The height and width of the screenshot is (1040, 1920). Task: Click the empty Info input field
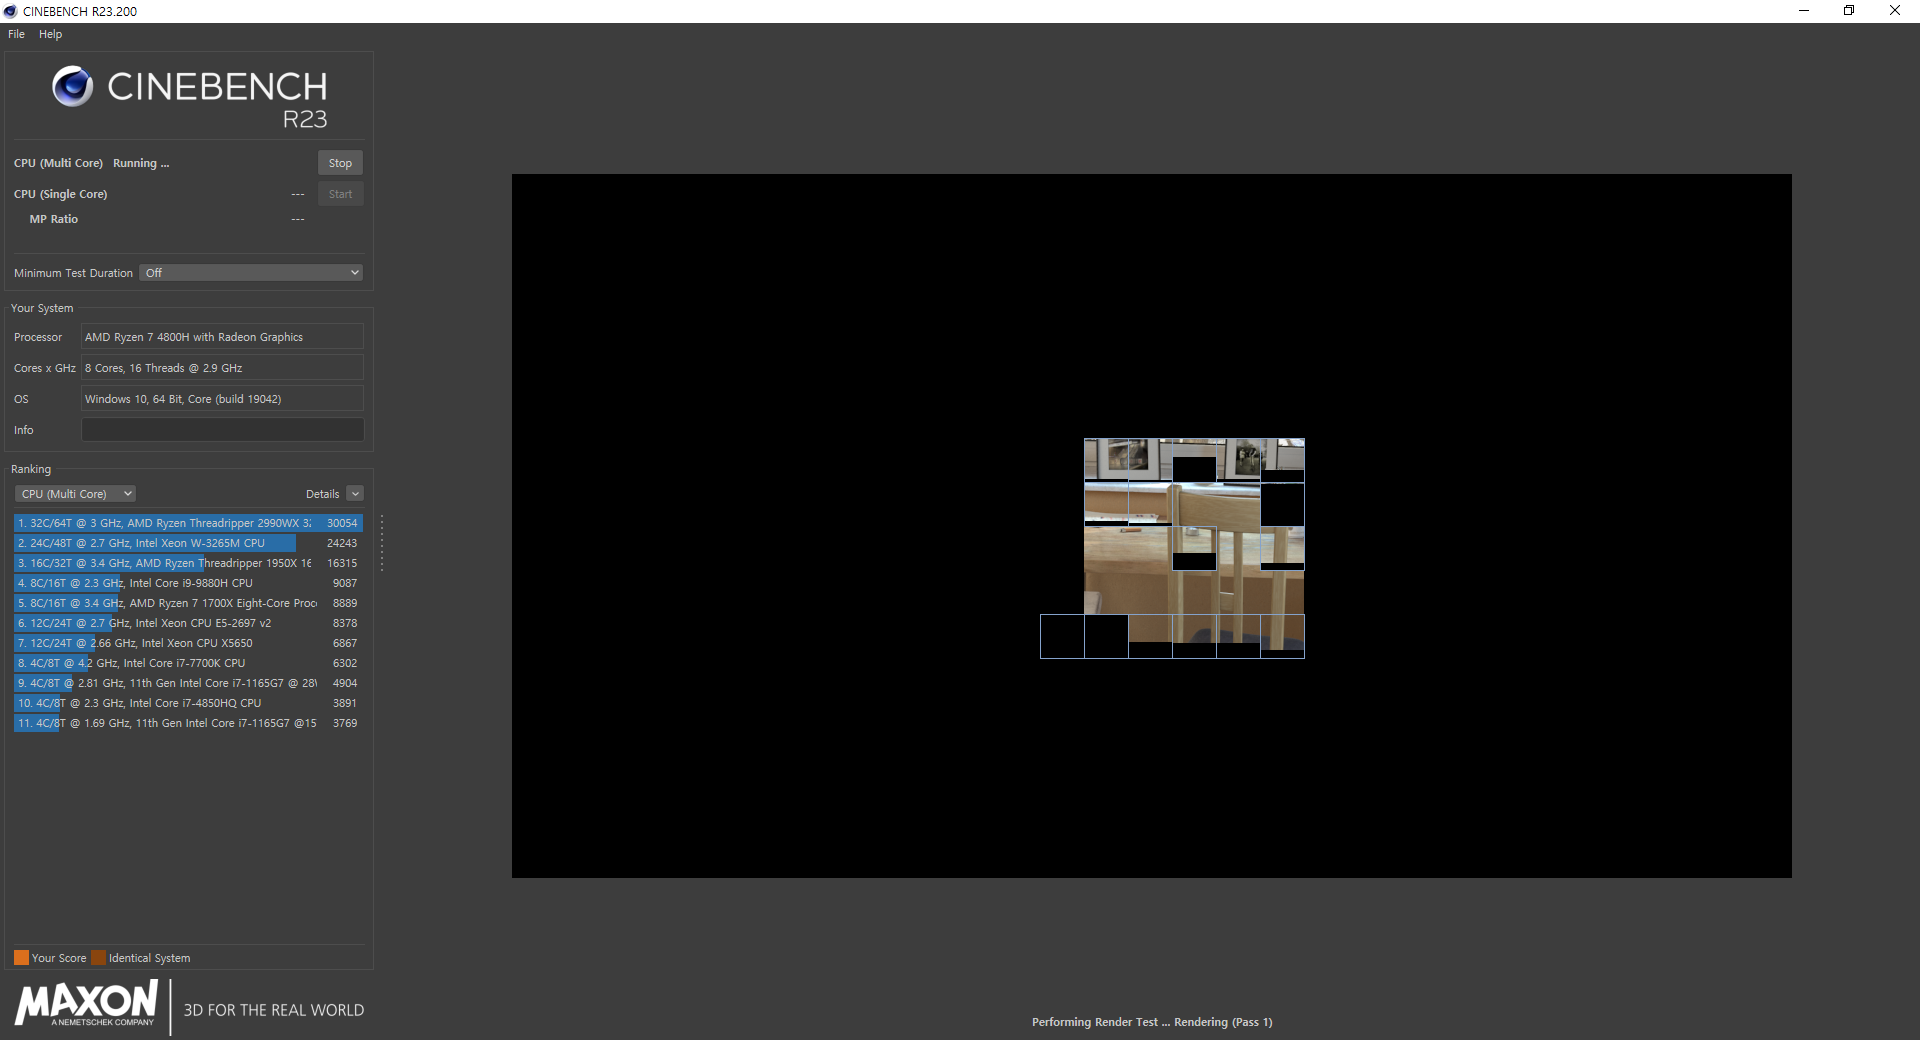[222, 430]
